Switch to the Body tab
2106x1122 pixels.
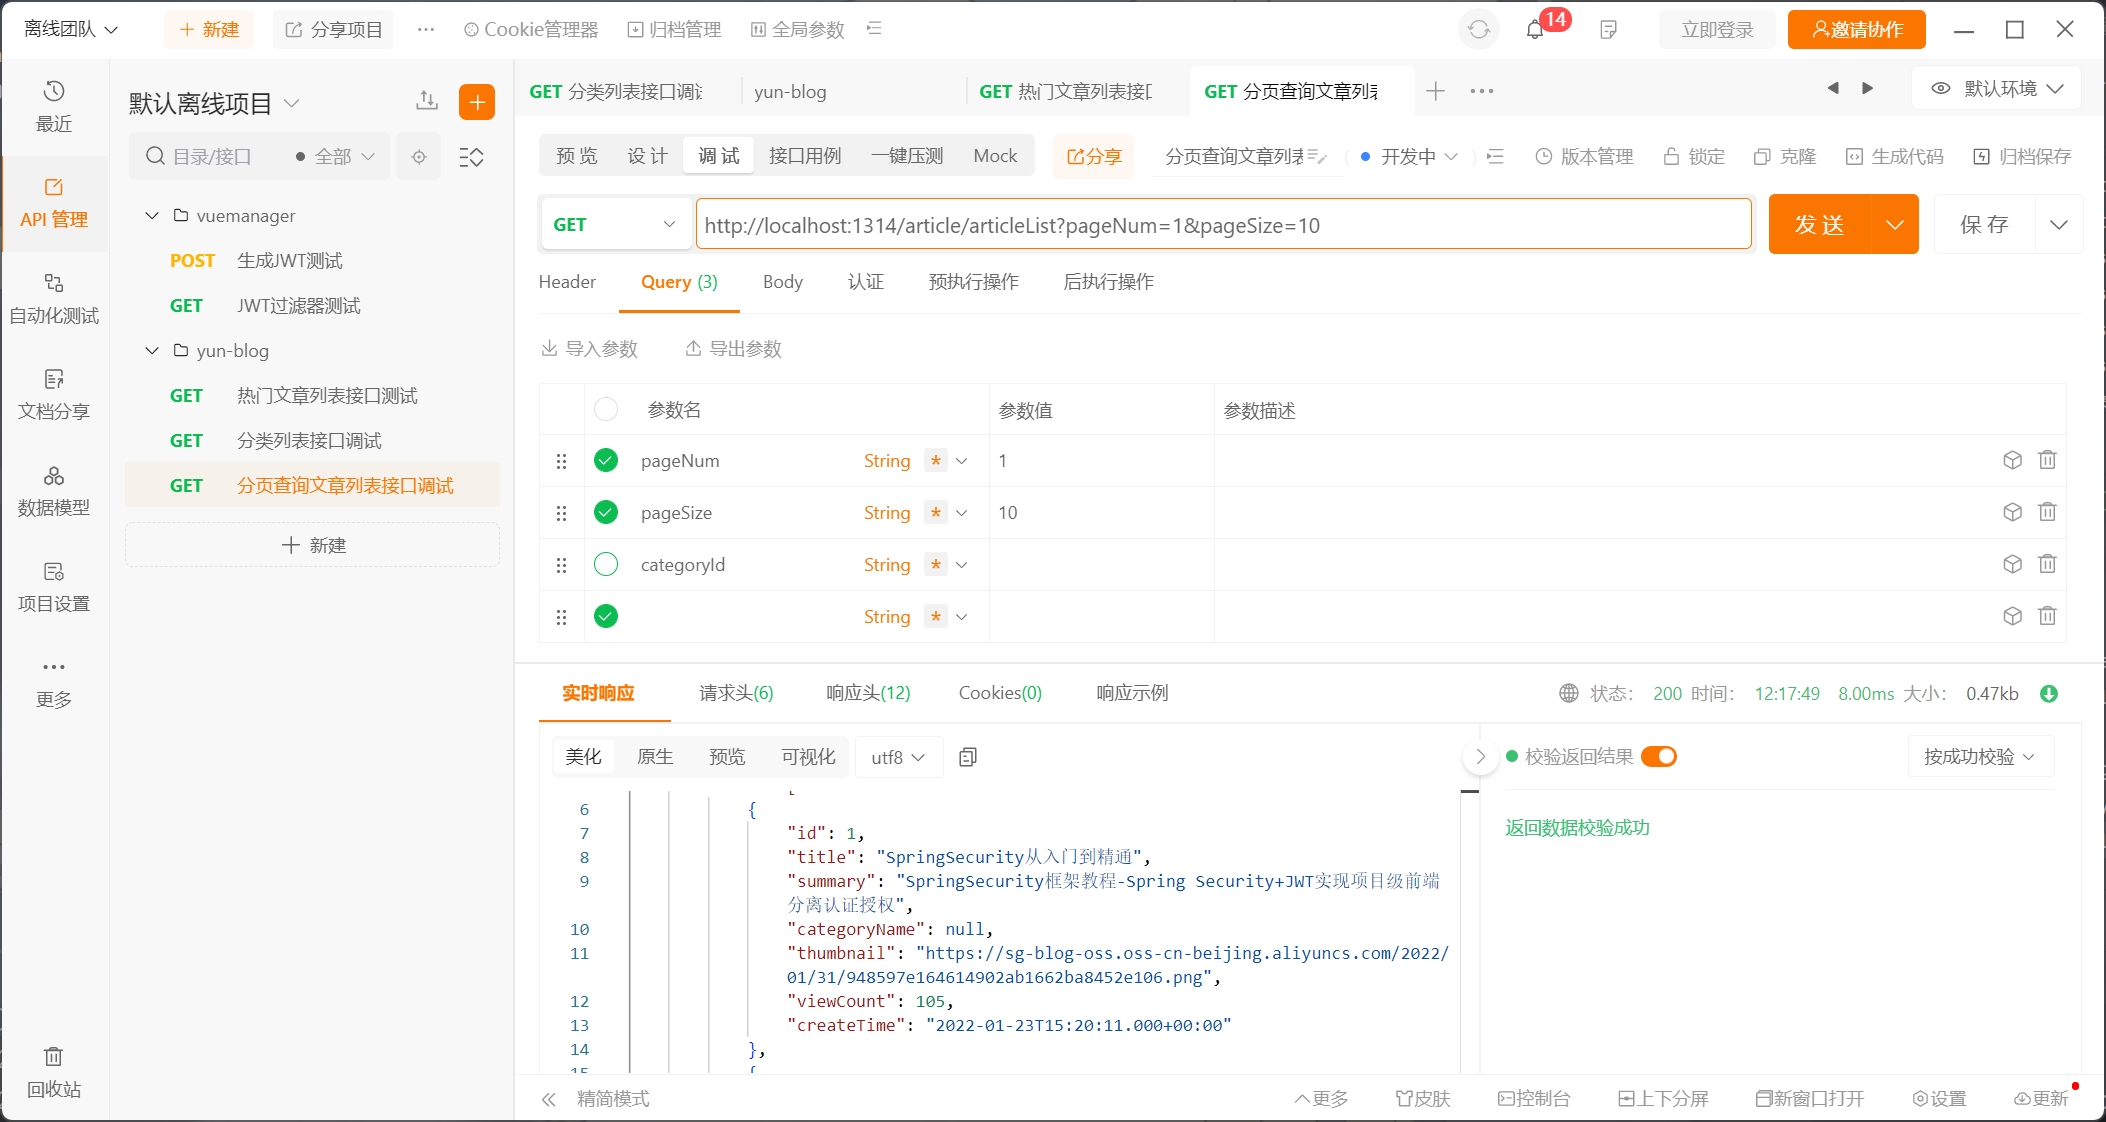[x=782, y=282]
